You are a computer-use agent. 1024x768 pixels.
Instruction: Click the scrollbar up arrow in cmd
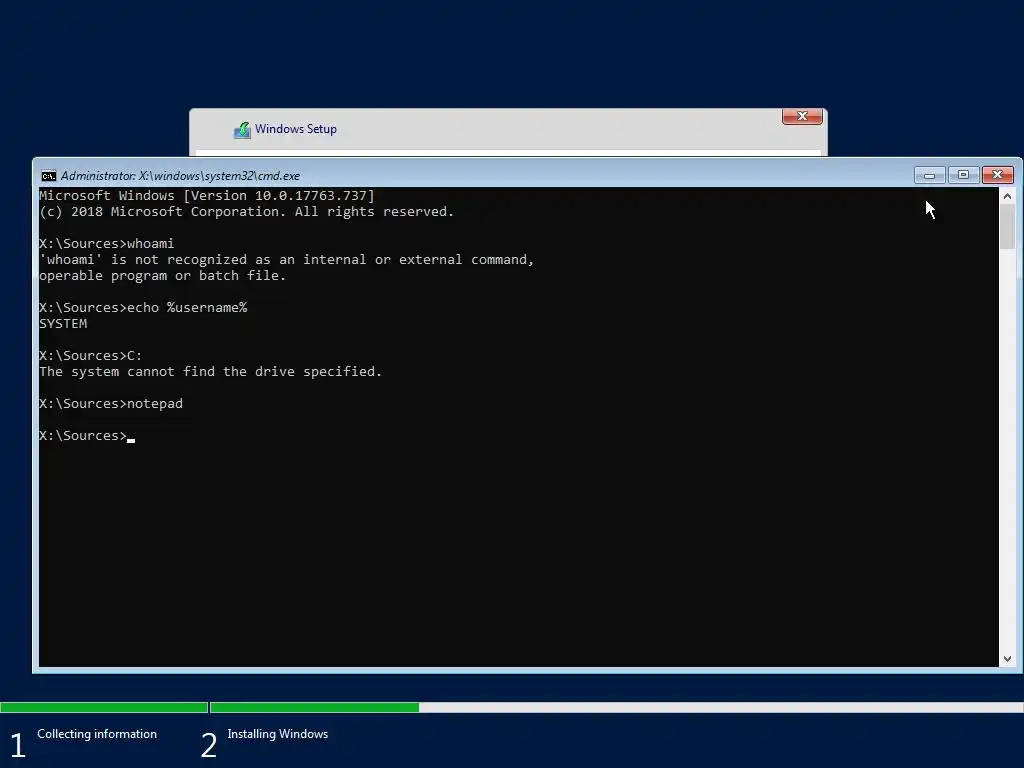tap(1007, 196)
